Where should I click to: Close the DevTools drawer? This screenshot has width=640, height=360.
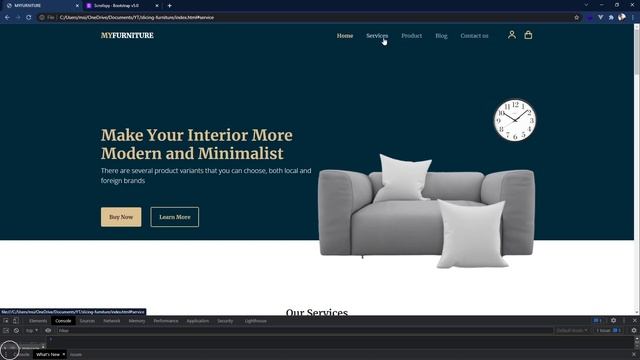pyautogui.click(x=634, y=354)
